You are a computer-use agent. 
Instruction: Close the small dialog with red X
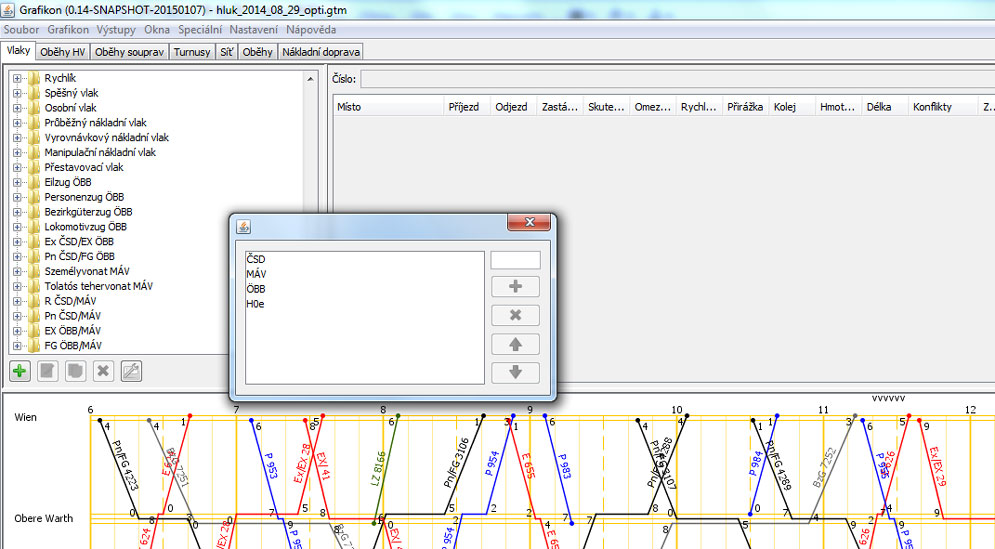pyautogui.click(x=529, y=222)
